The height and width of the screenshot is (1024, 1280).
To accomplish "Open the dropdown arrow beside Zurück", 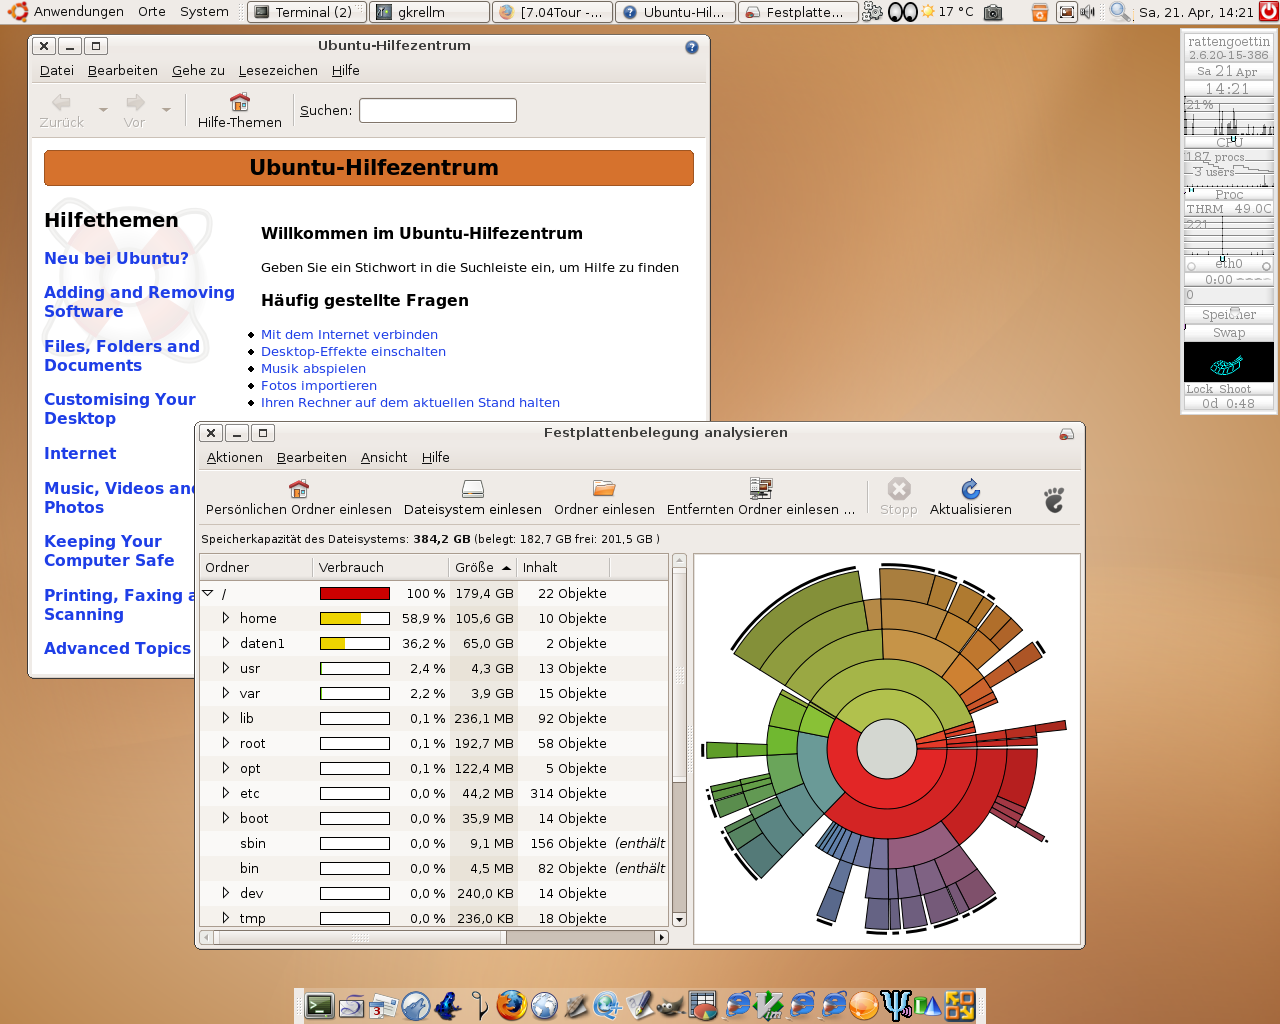I will (103, 110).
